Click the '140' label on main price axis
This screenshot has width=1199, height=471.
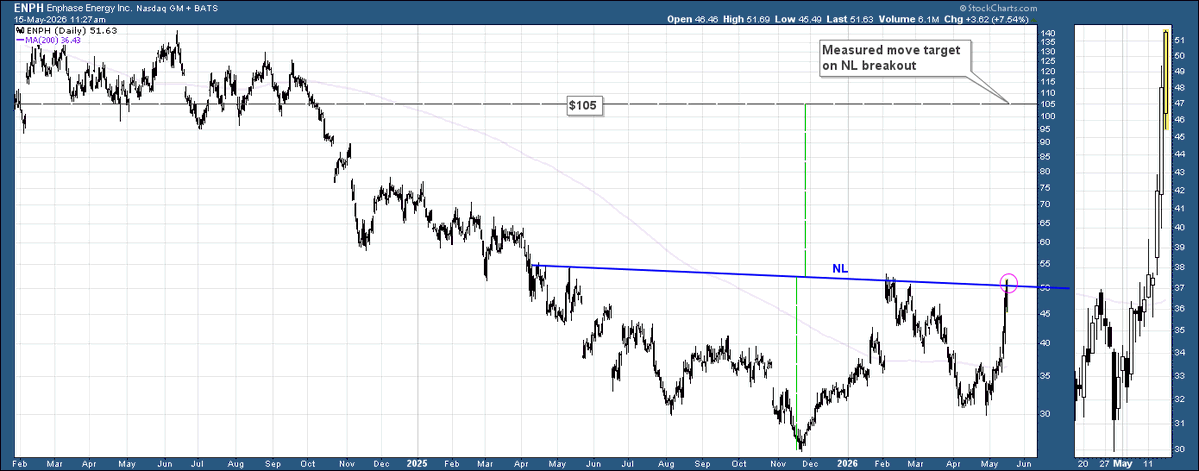pos(1046,34)
